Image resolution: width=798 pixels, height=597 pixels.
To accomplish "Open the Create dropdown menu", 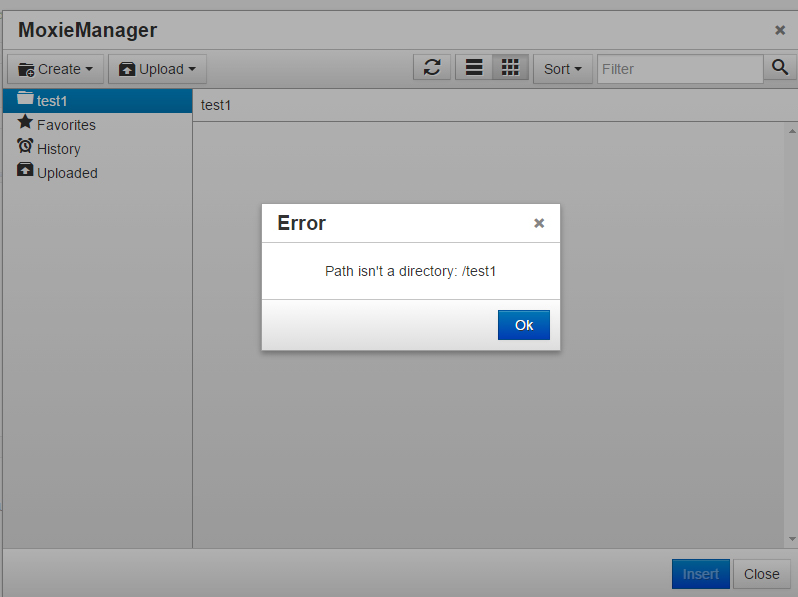I will pos(56,69).
